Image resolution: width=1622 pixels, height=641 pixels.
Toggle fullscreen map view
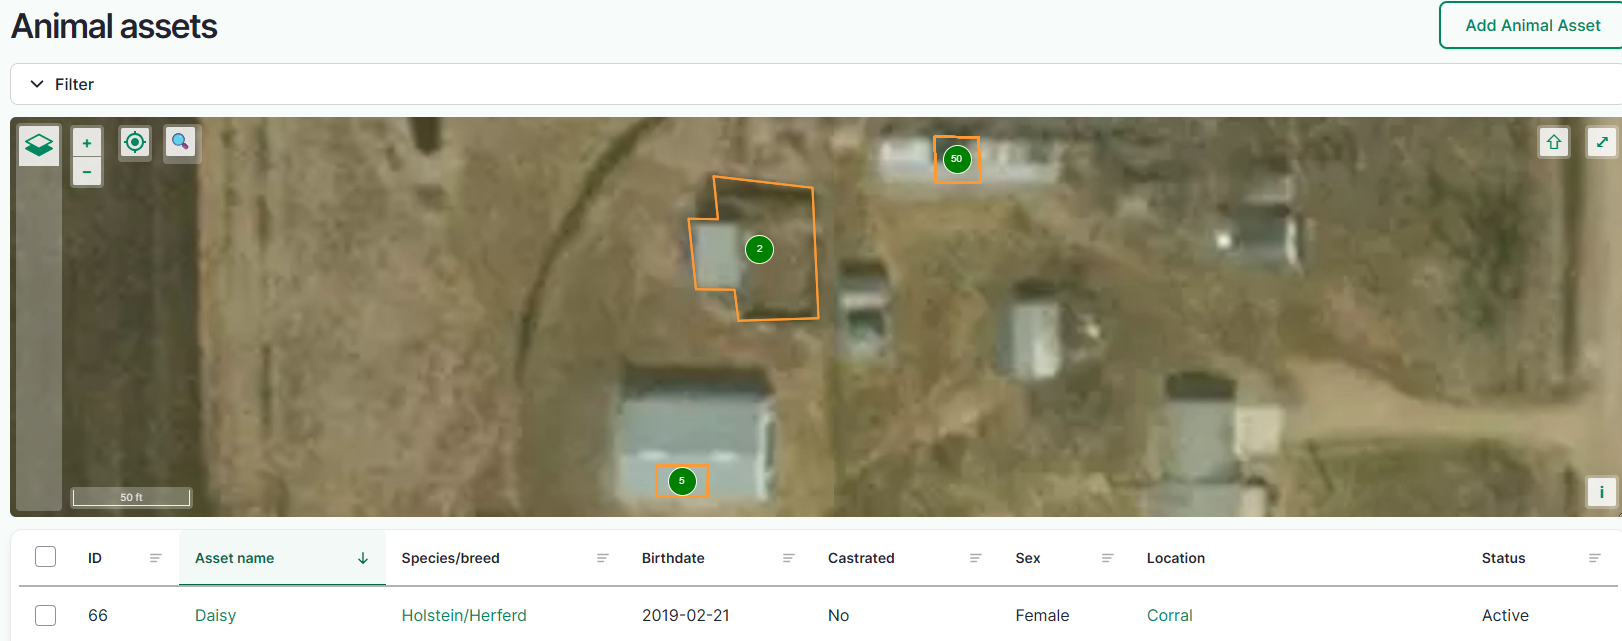[x=1602, y=142]
